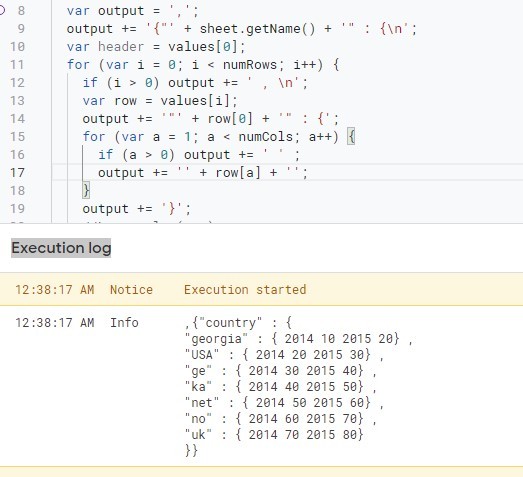This screenshot has width=523, height=477.
Task: Click the "georgia" output line in log
Action: pos(299,339)
